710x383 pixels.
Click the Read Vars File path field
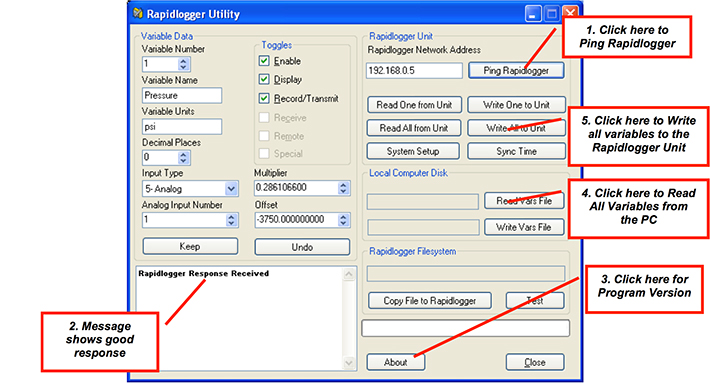pos(422,202)
